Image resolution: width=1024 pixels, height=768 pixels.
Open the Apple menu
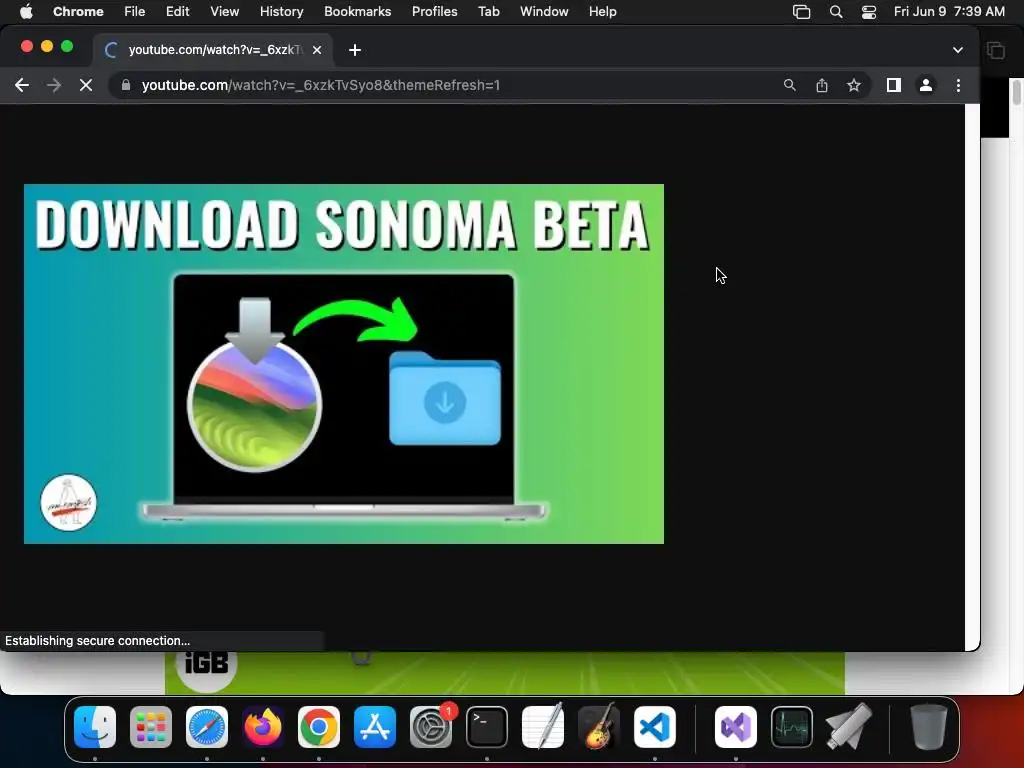[x=25, y=11]
